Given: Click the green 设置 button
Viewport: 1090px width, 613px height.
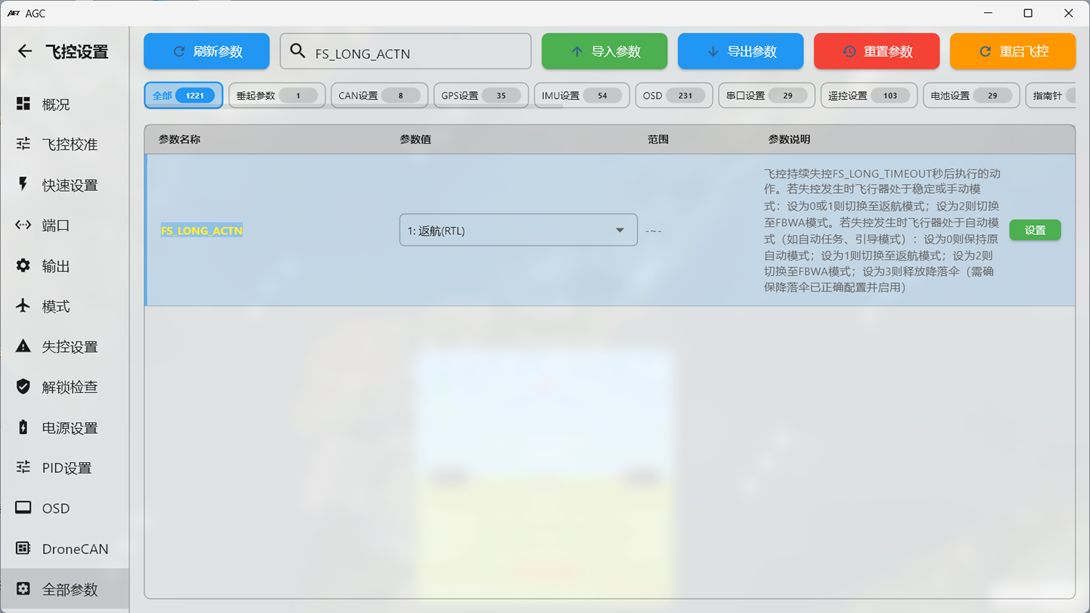Looking at the screenshot, I should tap(1034, 230).
